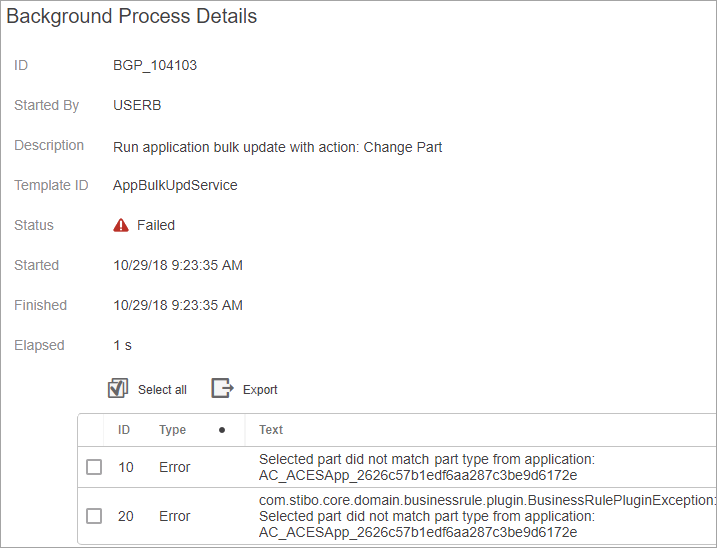Image resolution: width=717 pixels, height=548 pixels.
Task: Click the Background Process Details heading
Action: tap(132, 16)
